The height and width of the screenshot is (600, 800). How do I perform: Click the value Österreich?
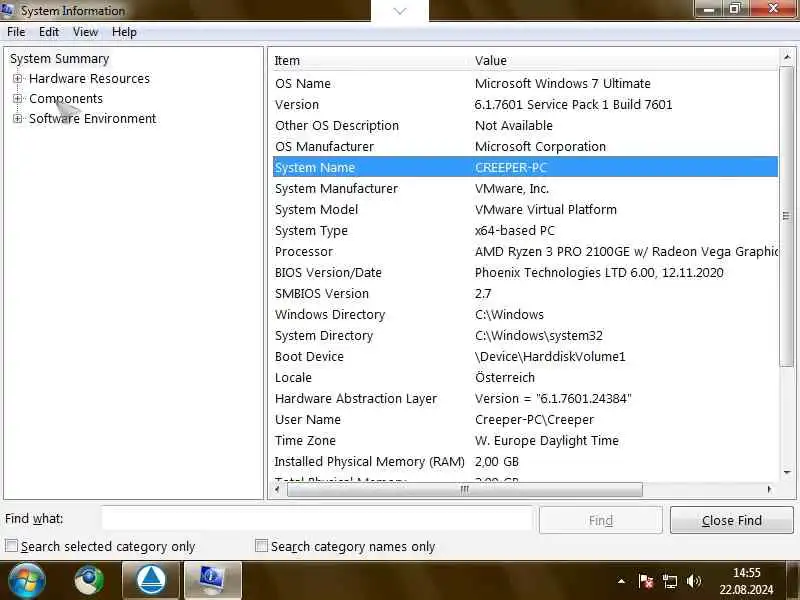click(505, 378)
